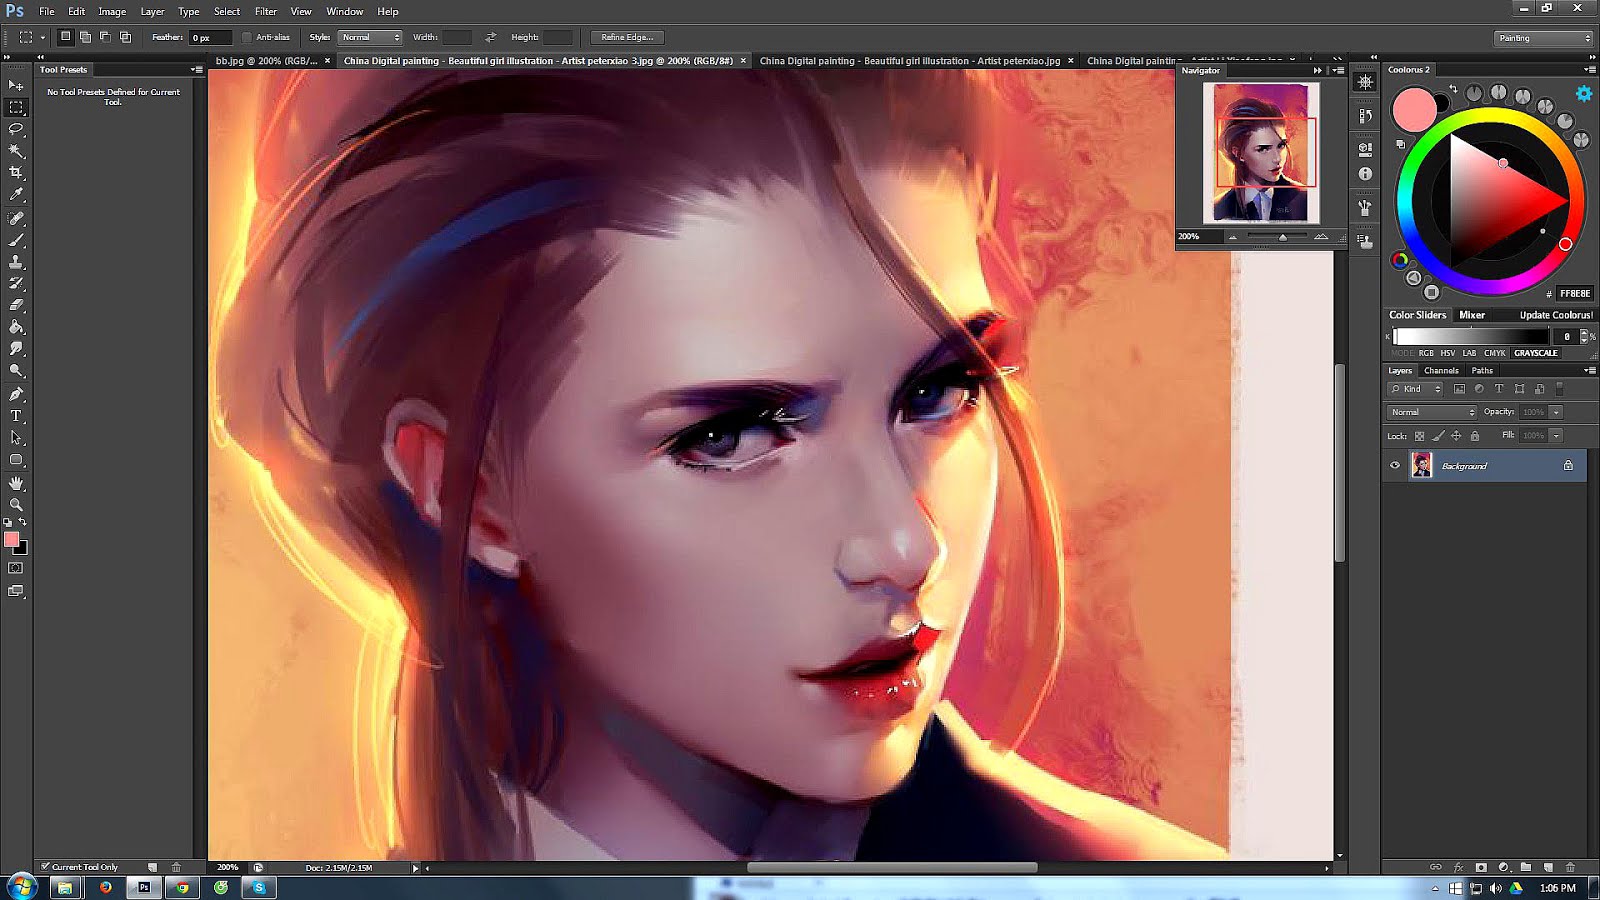Viewport: 1600px width, 900px height.
Task: Switch to the bb.jpg document tab
Action: (266, 61)
